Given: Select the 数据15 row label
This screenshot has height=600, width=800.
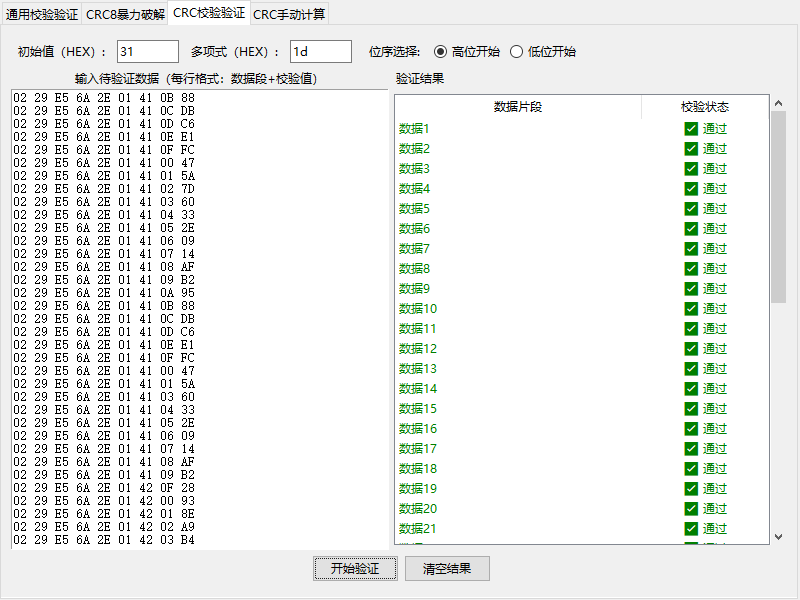Looking at the screenshot, I should [x=418, y=409].
